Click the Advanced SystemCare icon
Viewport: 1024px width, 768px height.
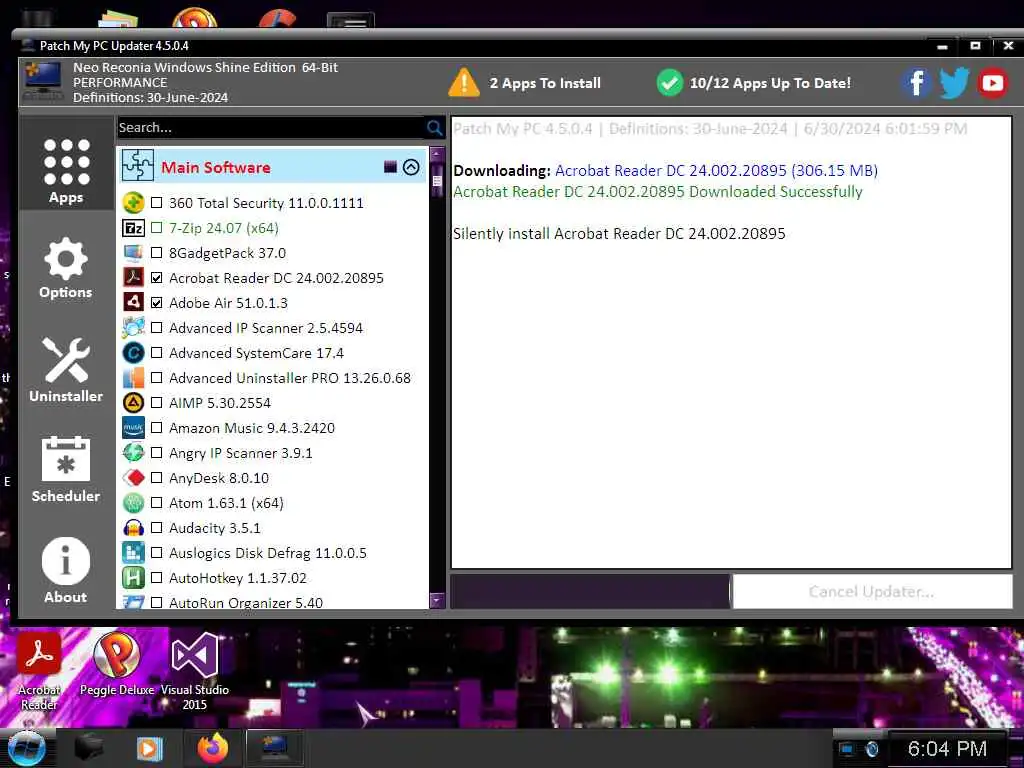pos(133,353)
